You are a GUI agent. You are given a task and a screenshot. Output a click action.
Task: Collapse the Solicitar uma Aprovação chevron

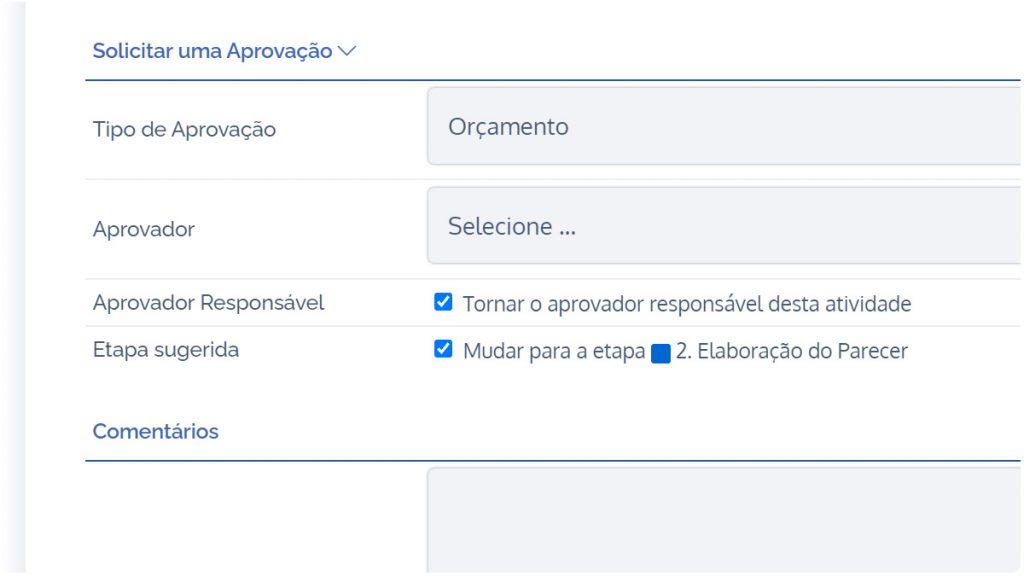[347, 51]
